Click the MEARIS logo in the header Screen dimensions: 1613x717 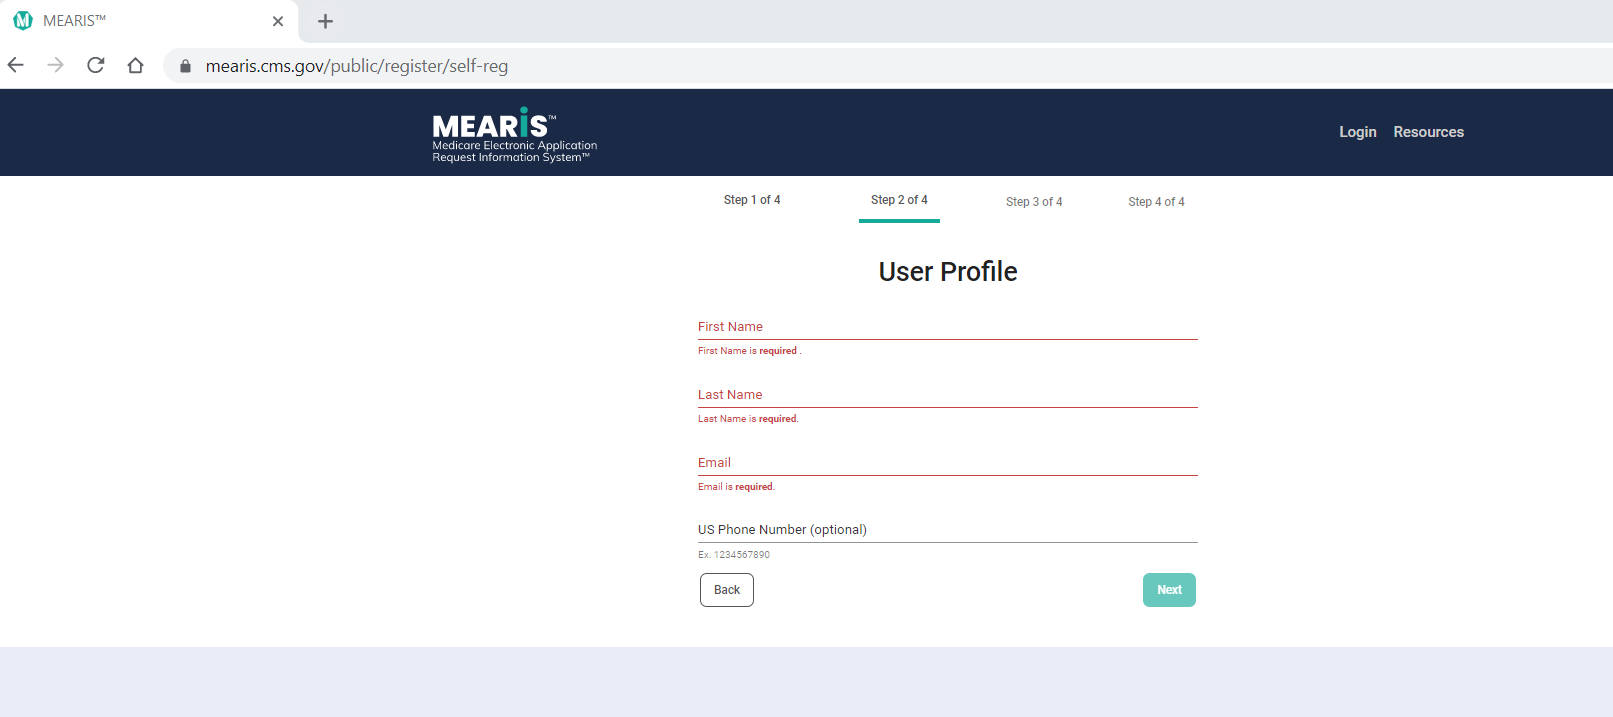[514, 135]
